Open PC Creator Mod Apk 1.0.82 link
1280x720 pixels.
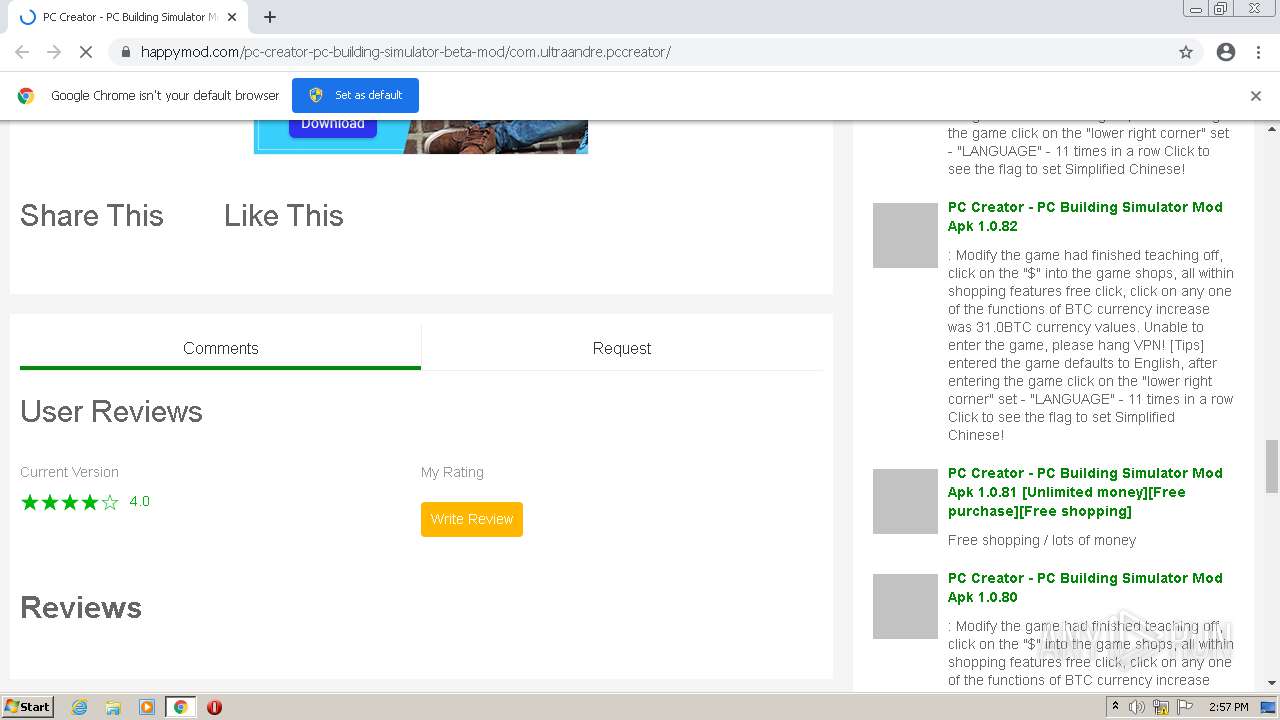[x=1085, y=216]
